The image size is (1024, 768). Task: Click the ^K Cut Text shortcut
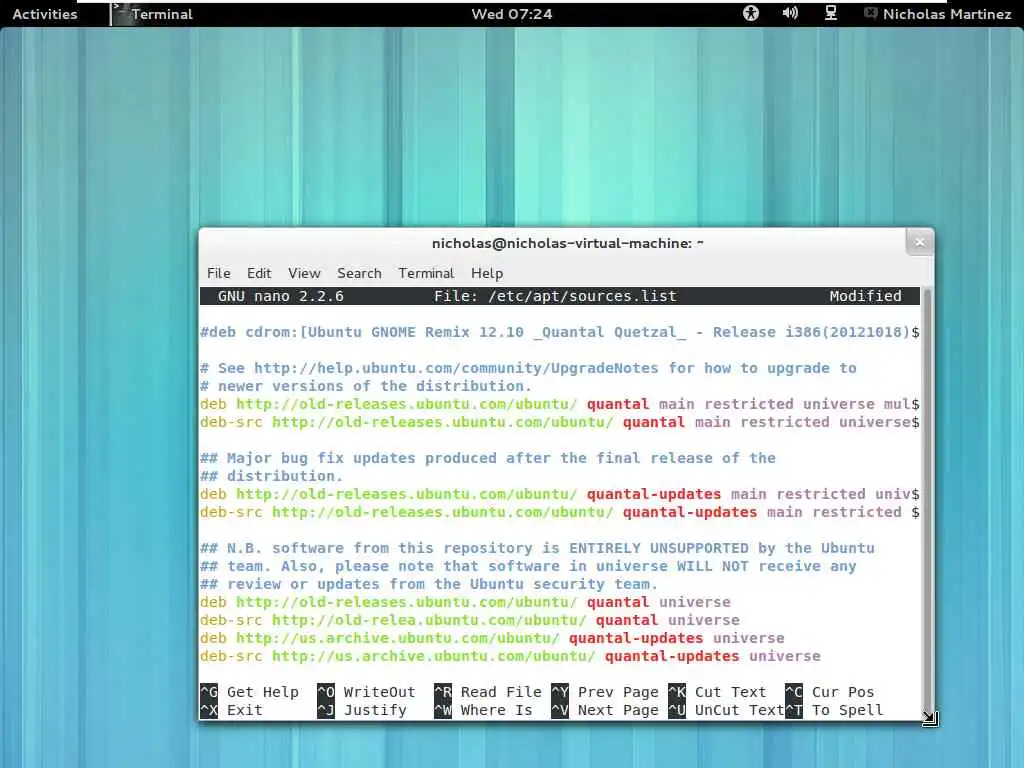717,692
